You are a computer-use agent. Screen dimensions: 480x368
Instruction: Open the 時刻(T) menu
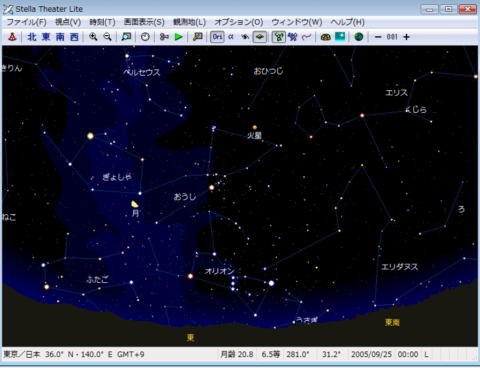[x=102, y=22]
